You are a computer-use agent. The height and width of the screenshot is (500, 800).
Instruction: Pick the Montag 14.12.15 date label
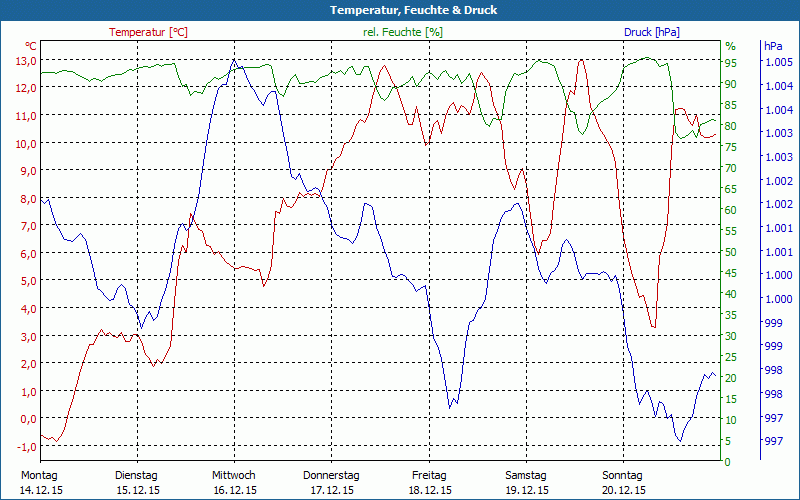coord(39,482)
